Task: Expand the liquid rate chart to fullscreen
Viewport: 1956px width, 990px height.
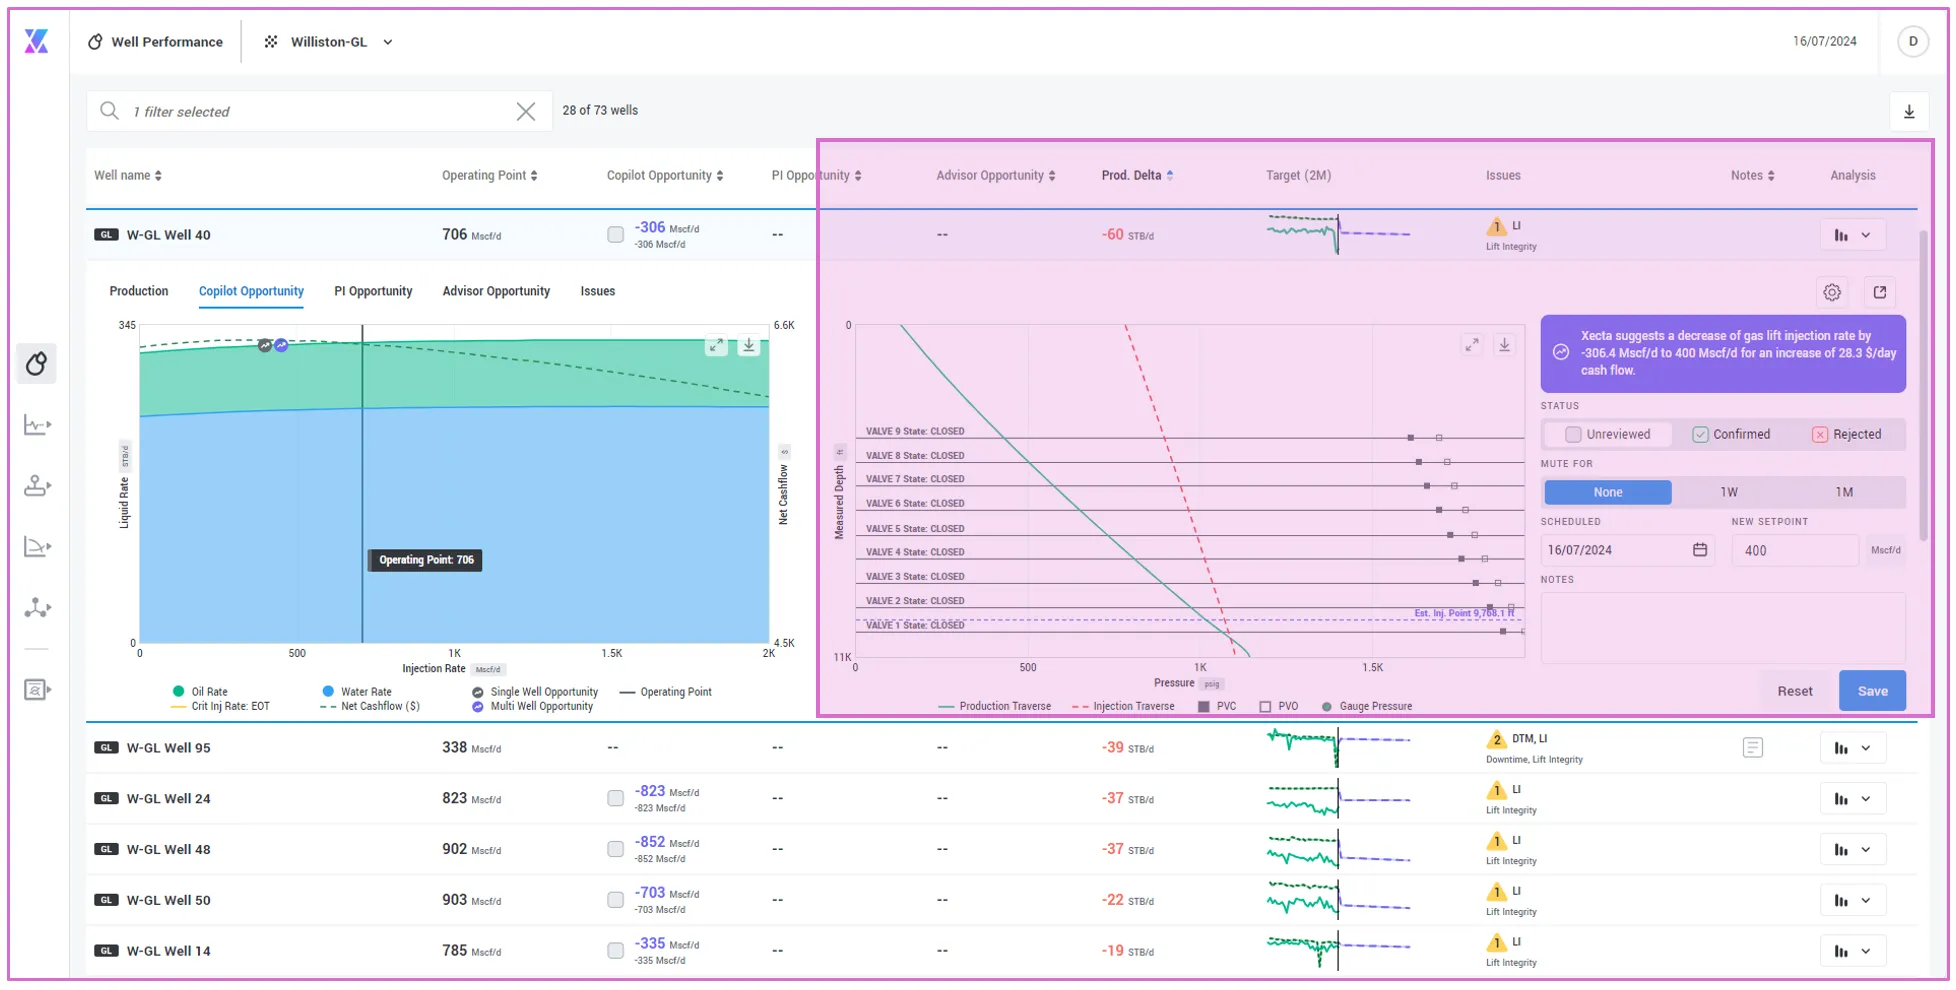Action: tap(716, 346)
